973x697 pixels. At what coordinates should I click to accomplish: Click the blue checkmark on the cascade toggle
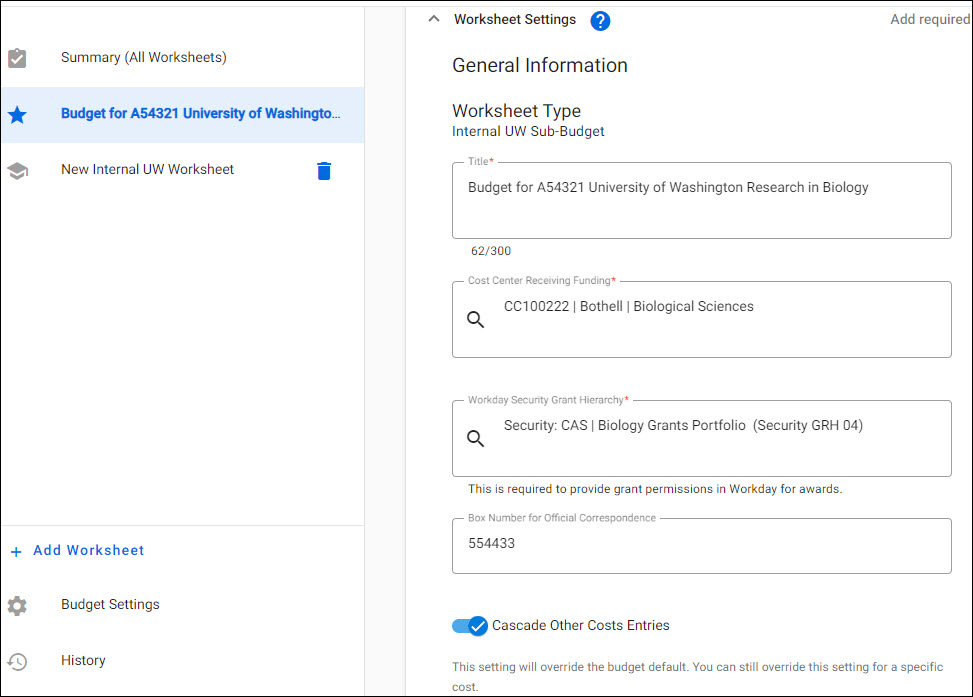477,625
